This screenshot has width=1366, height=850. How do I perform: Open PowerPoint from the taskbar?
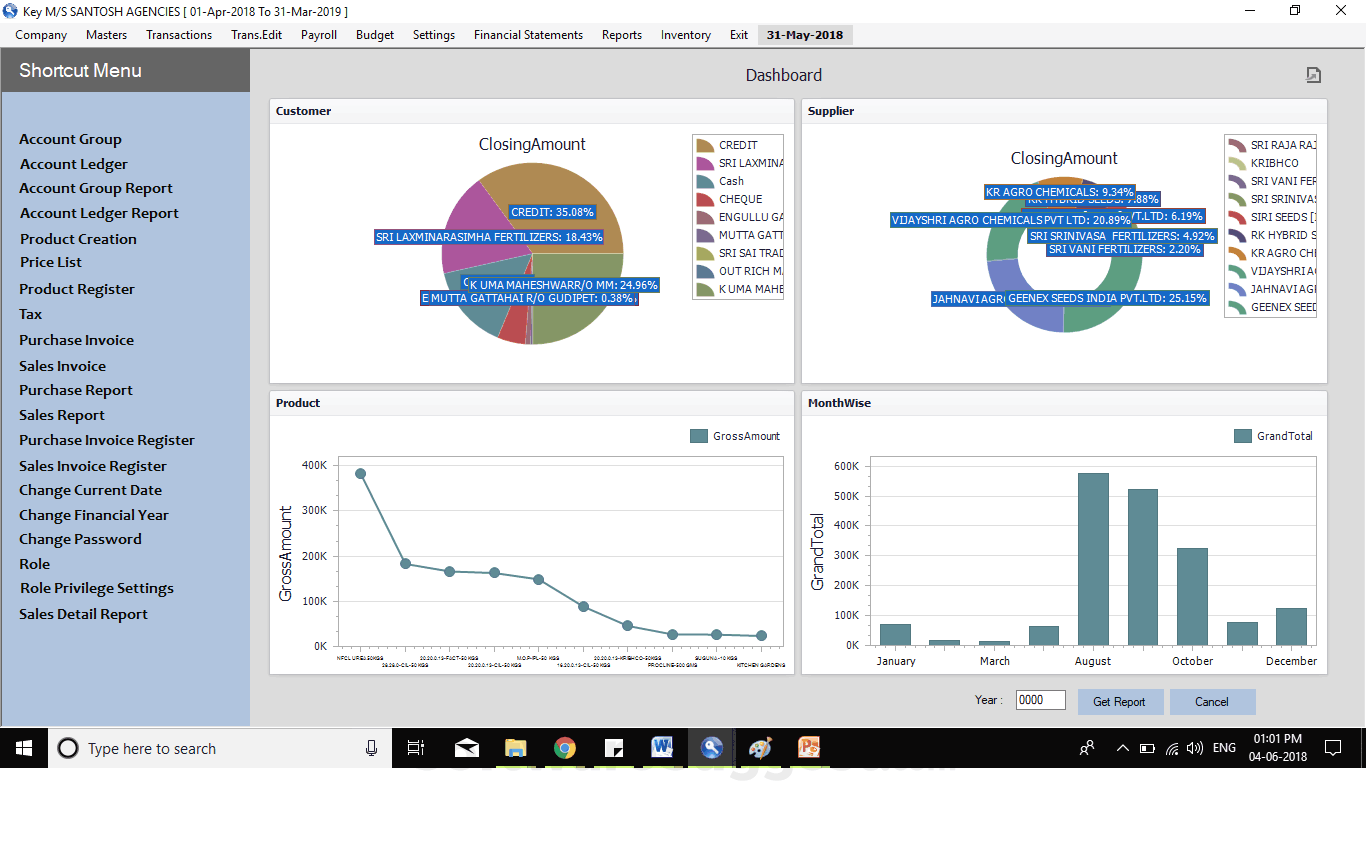point(809,748)
